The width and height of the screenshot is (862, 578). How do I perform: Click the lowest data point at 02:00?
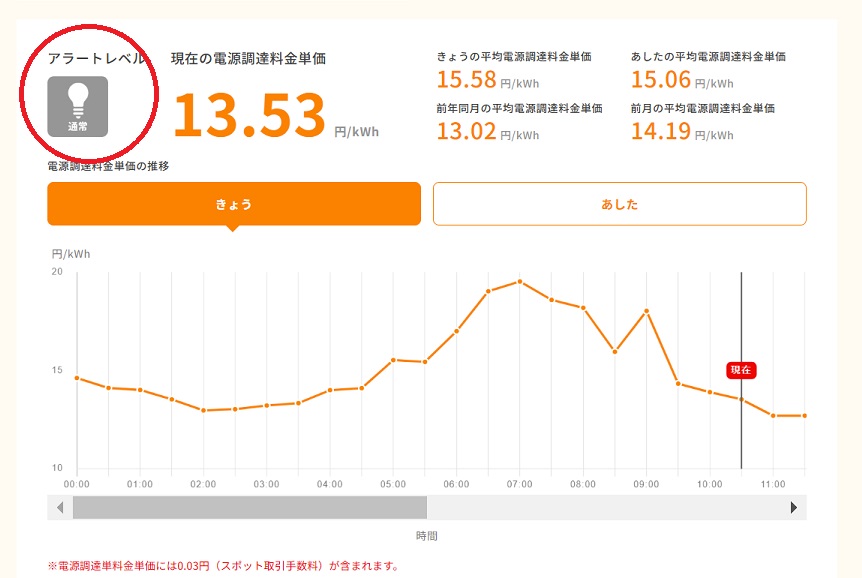coord(203,410)
